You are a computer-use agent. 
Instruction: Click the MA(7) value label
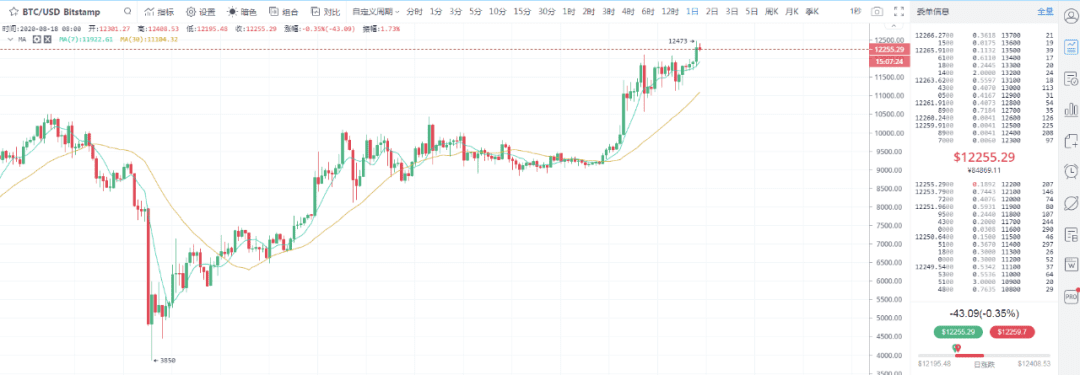[x=86, y=39]
